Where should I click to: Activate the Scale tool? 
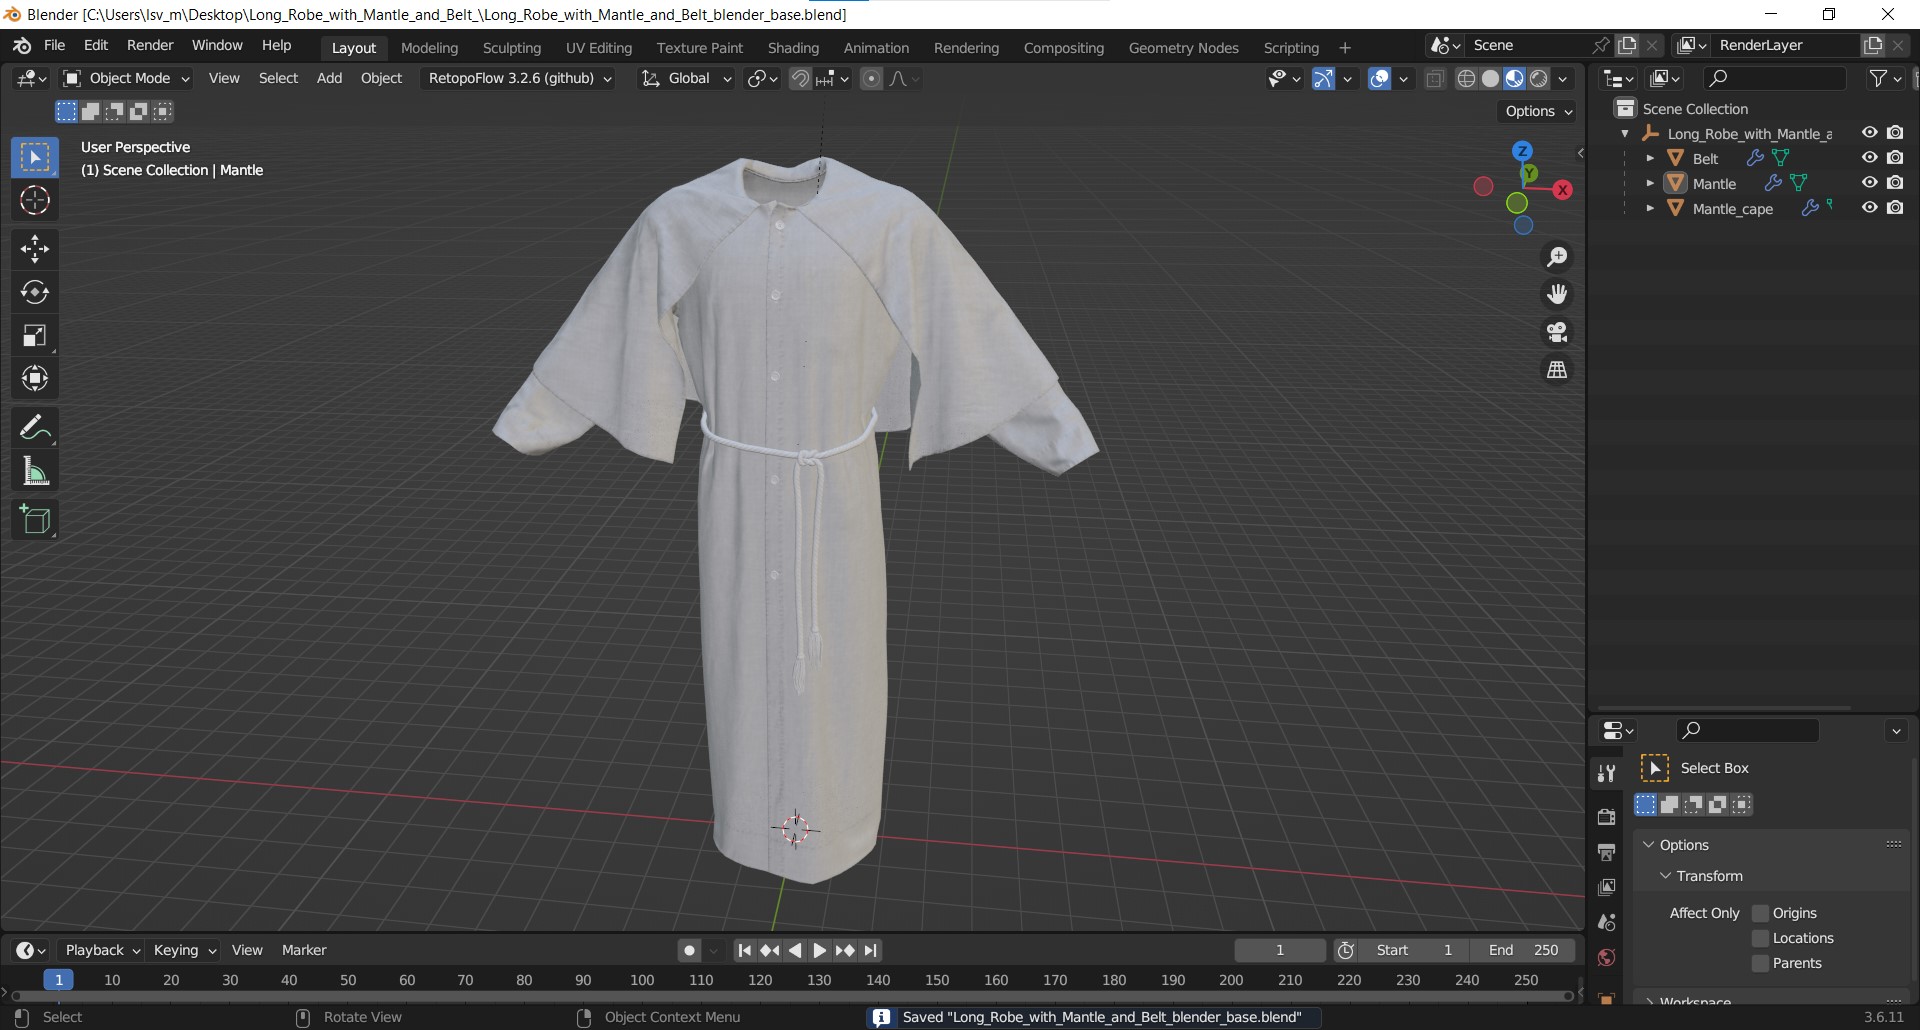coord(35,335)
